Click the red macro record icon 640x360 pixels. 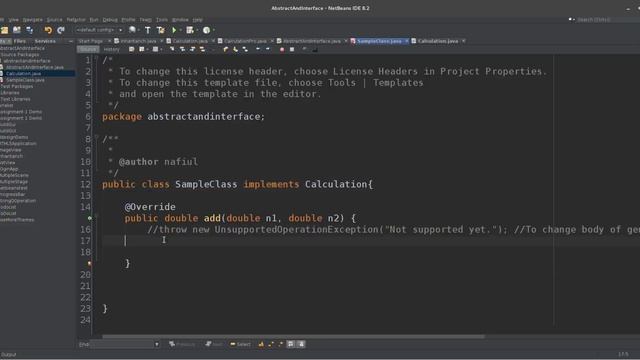[x=282, y=49]
